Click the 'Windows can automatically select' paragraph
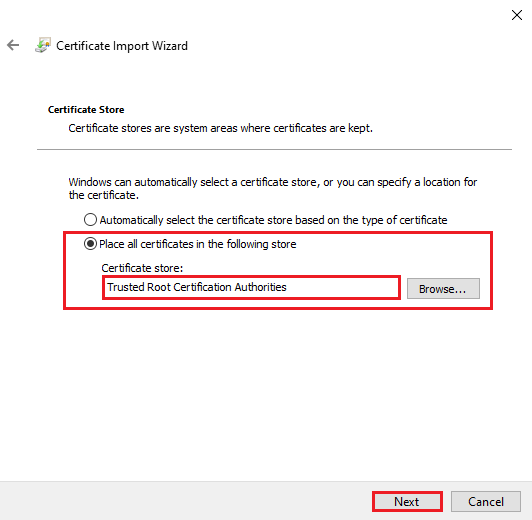This screenshot has width=532, height=520. (x=273, y=189)
